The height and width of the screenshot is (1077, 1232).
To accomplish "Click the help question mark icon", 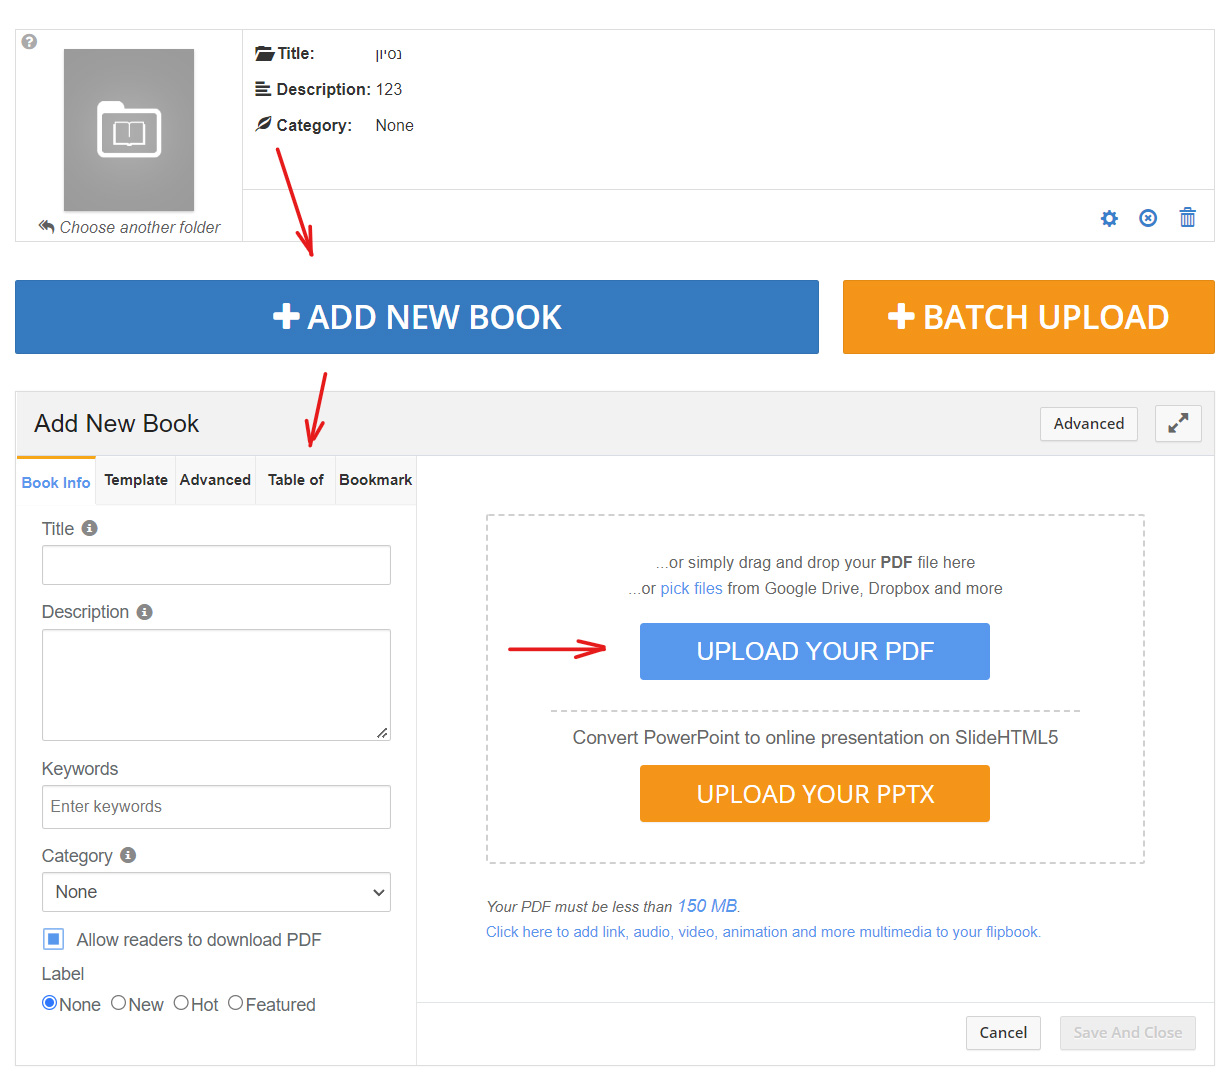I will tap(30, 42).
